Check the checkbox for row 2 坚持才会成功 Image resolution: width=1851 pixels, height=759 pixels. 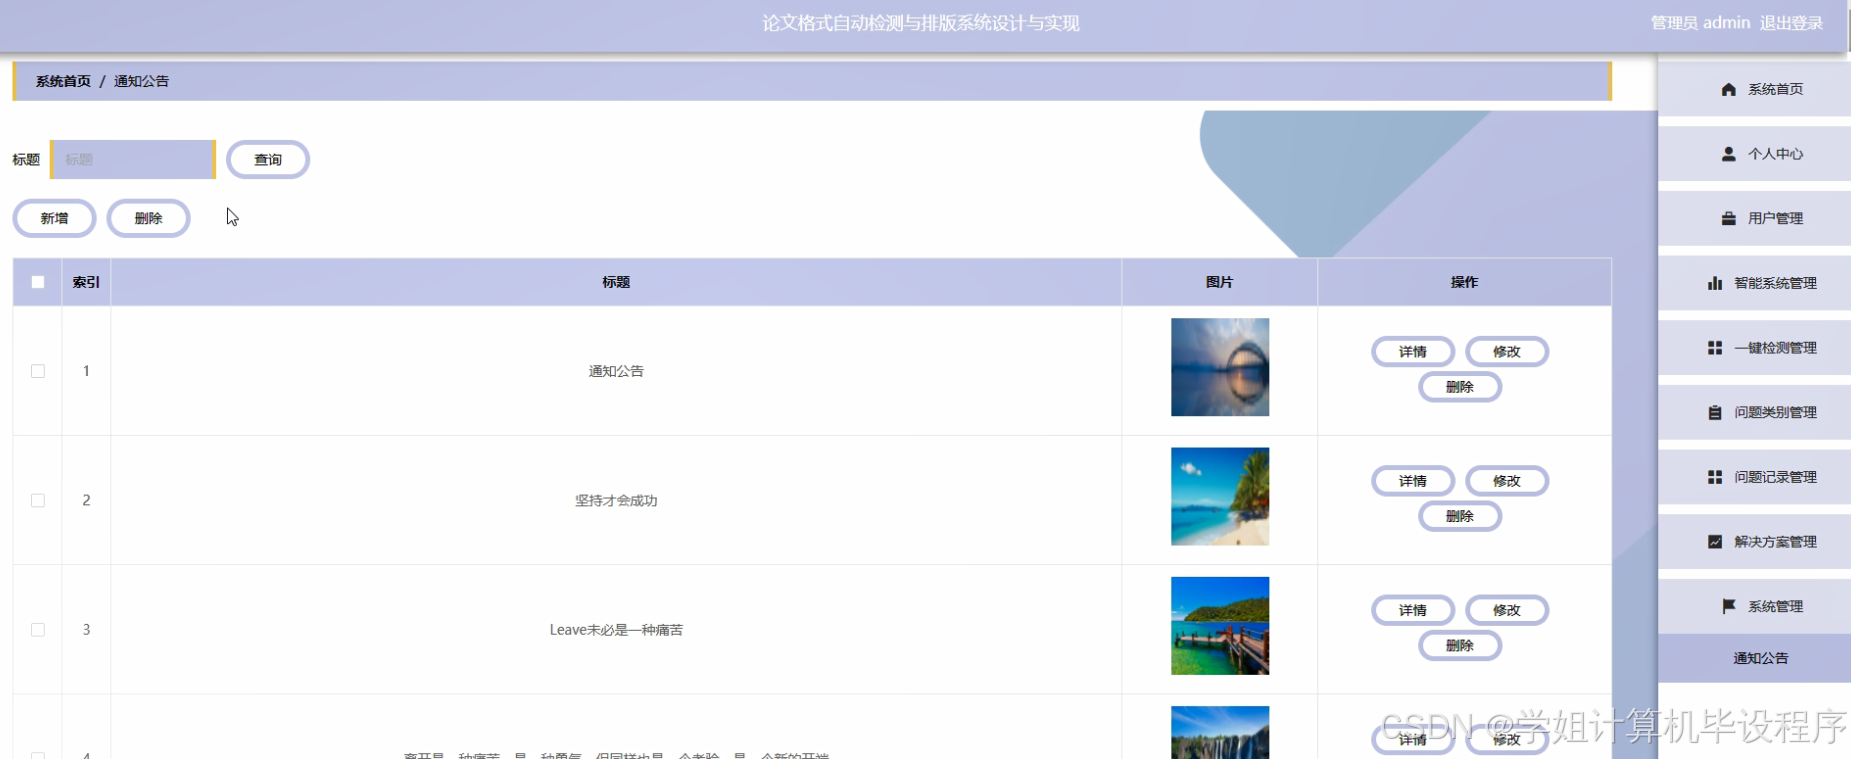[x=38, y=500]
